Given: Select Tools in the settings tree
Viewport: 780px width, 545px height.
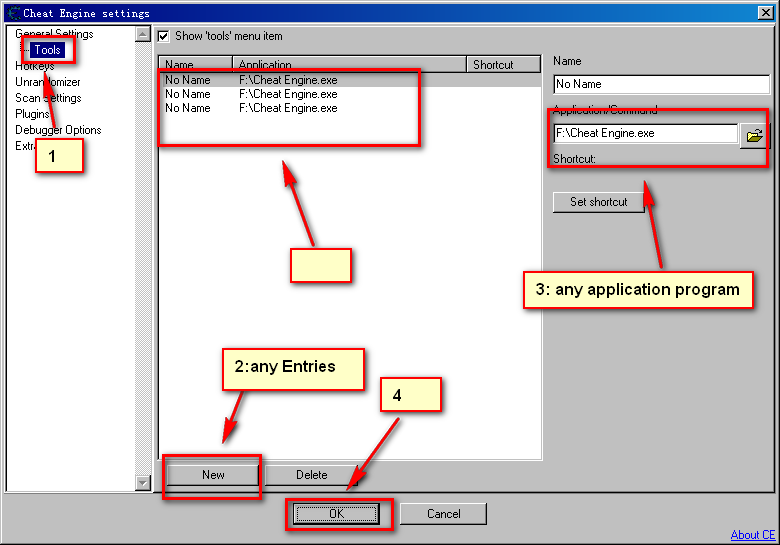Looking at the screenshot, I should [47, 50].
